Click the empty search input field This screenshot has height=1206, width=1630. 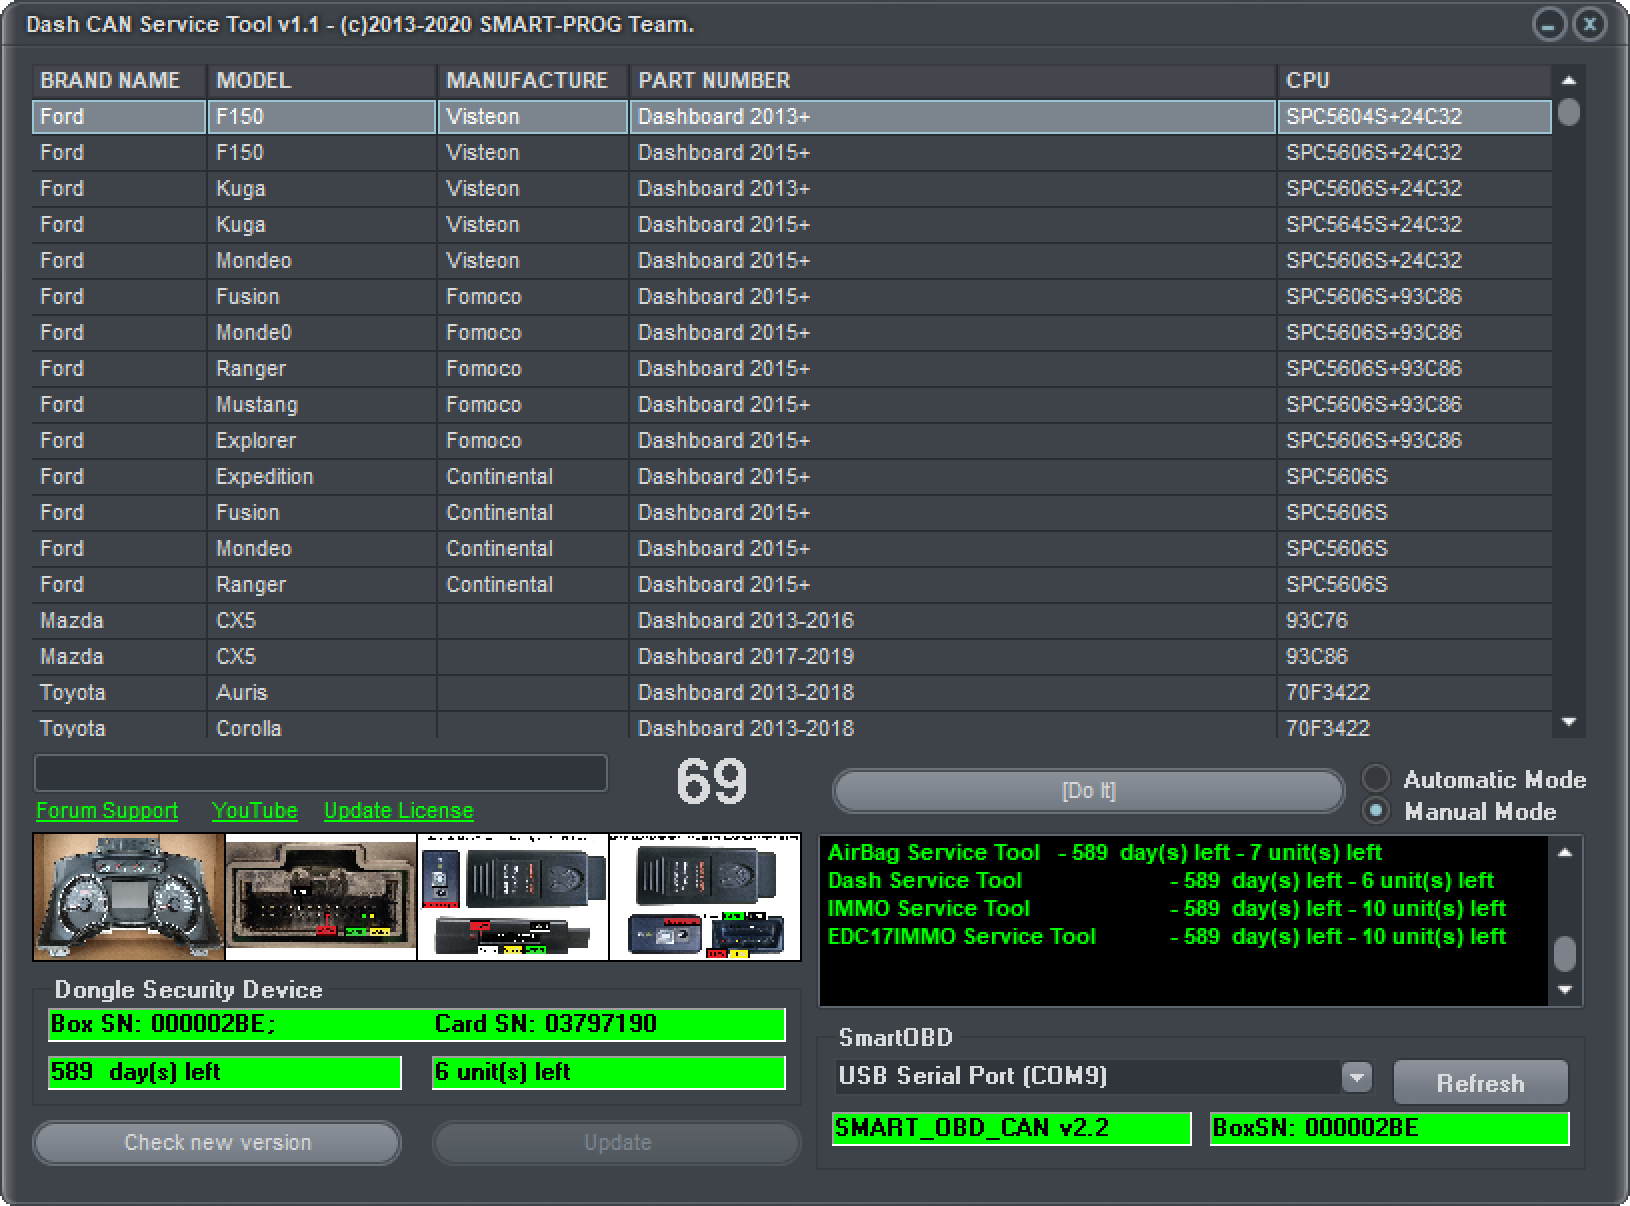pos(320,772)
